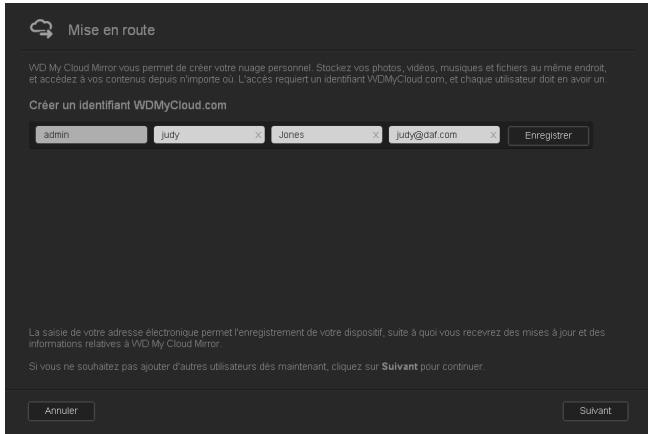Screen dimensions: 651x434
Task: Focus the first name field containing judy
Action: (x=209, y=135)
